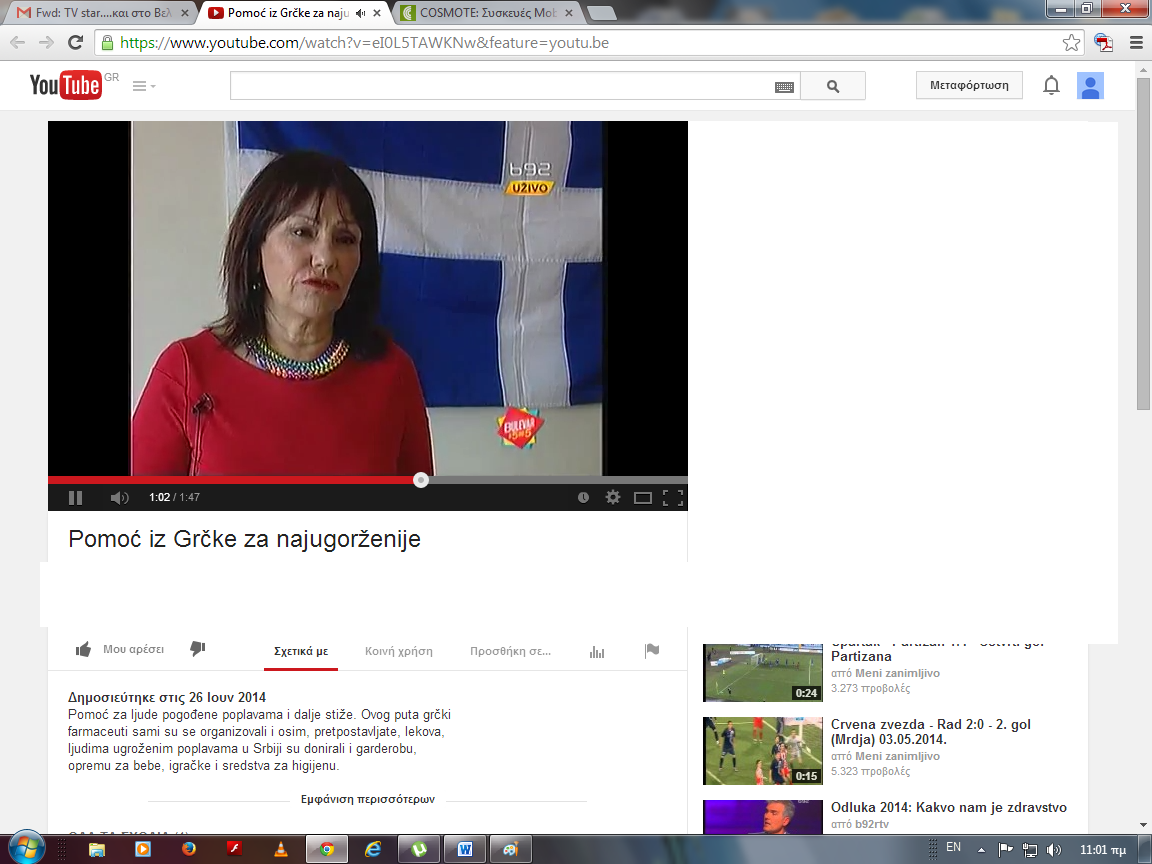The width and height of the screenshot is (1152, 864).
Task: Like the video with thumbs up
Action: (x=83, y=649)
